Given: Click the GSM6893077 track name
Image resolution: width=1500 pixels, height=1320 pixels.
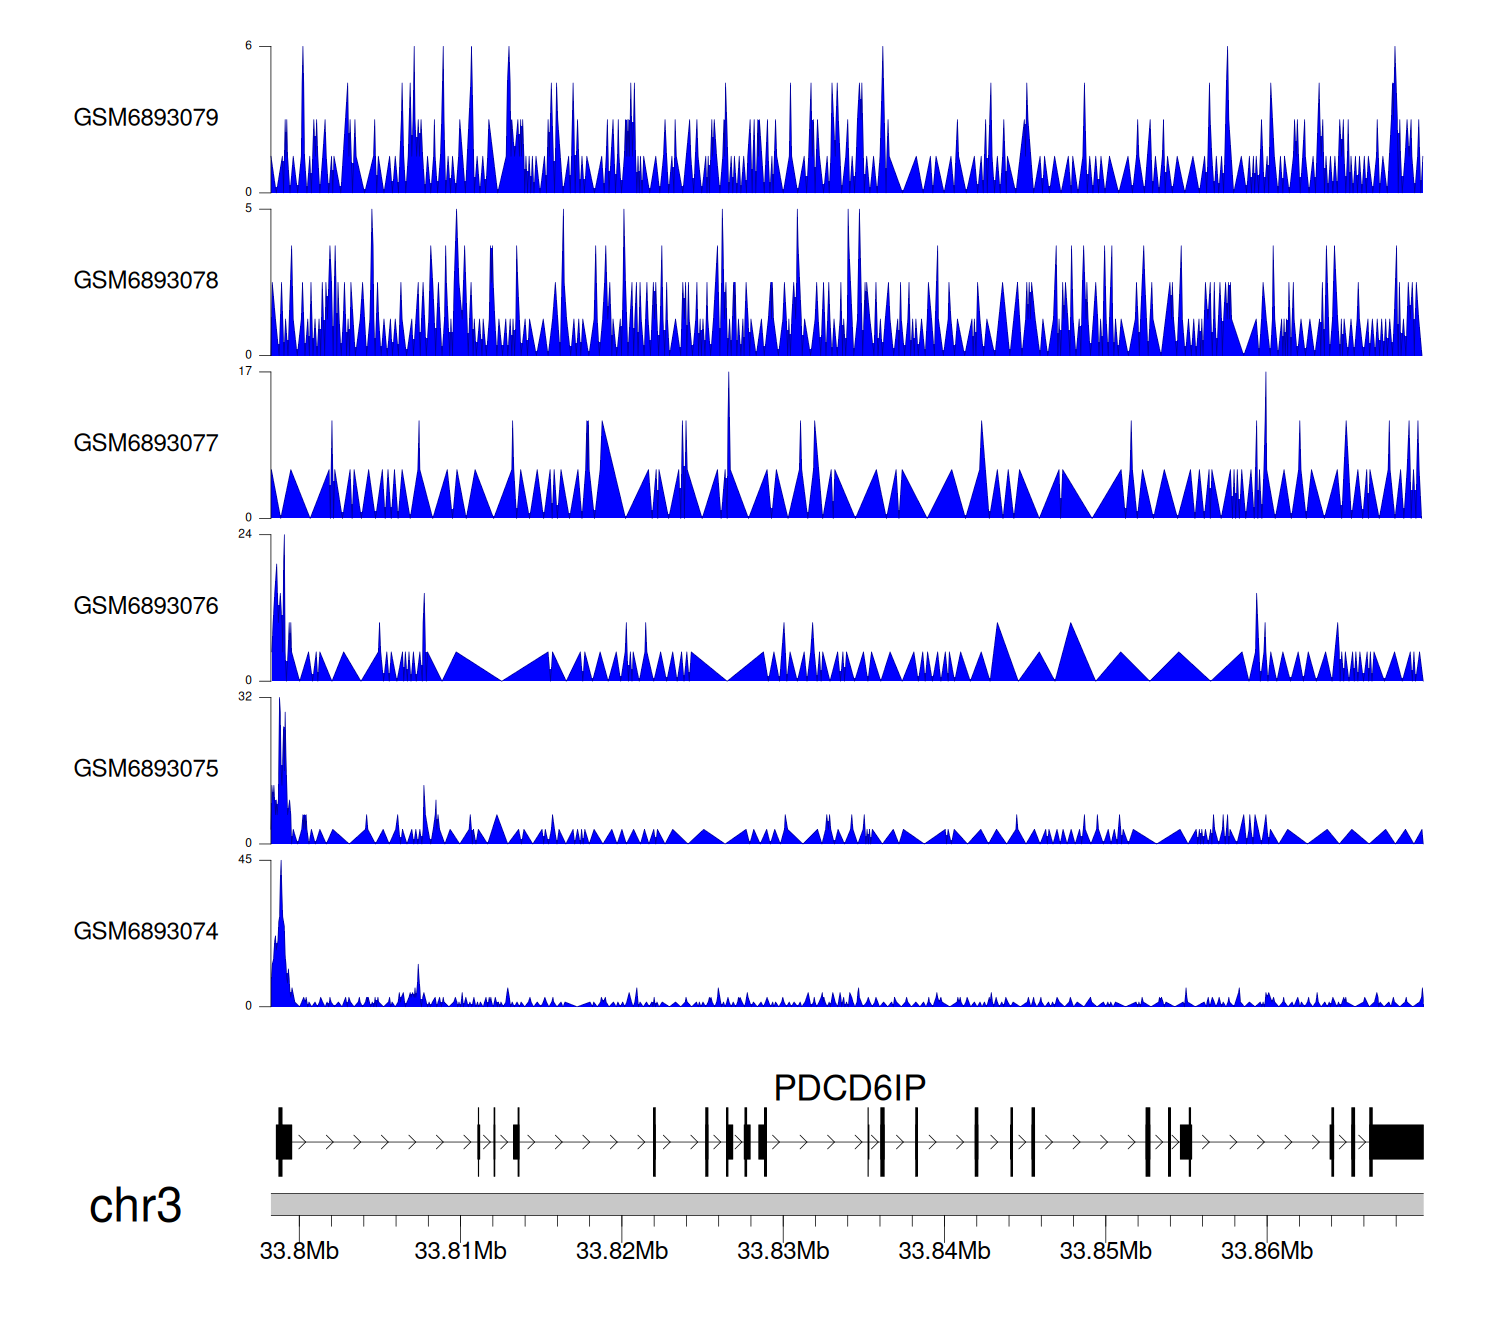Looking at the screenshot, I should 146,444.
